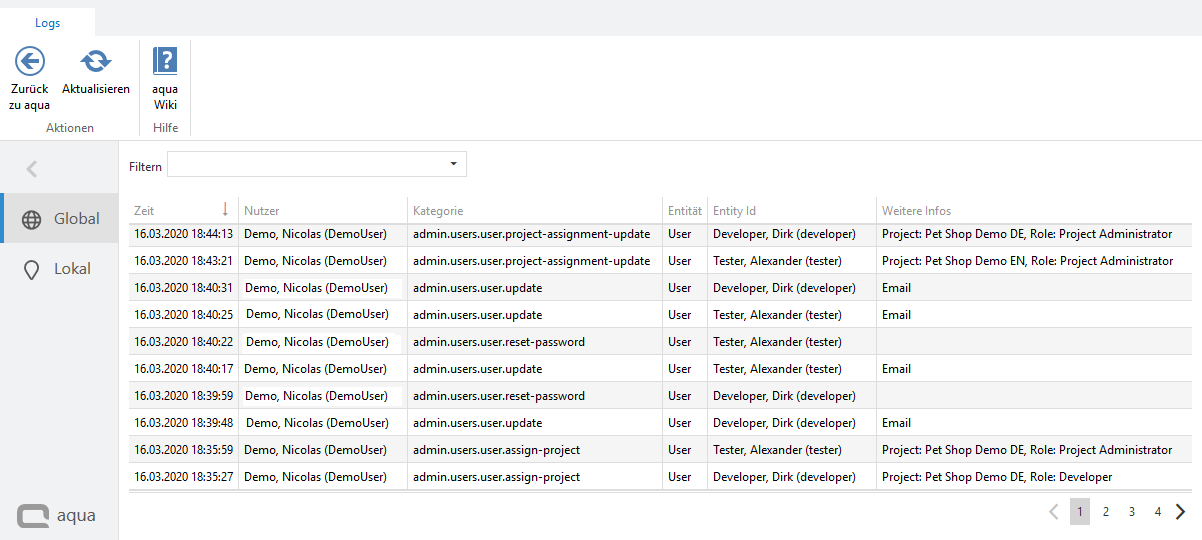Click the red sort arrow in Zeit column
1202x540 pixels.
coord(225,210)
